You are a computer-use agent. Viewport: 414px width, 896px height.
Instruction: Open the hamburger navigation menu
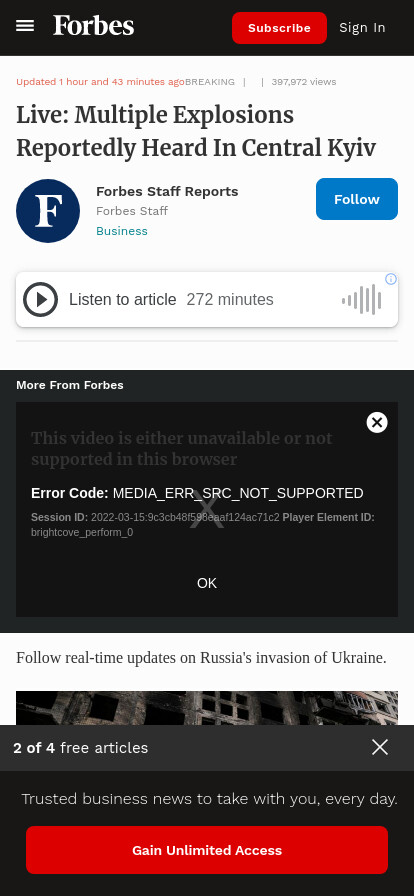click(x=25, y=26)
